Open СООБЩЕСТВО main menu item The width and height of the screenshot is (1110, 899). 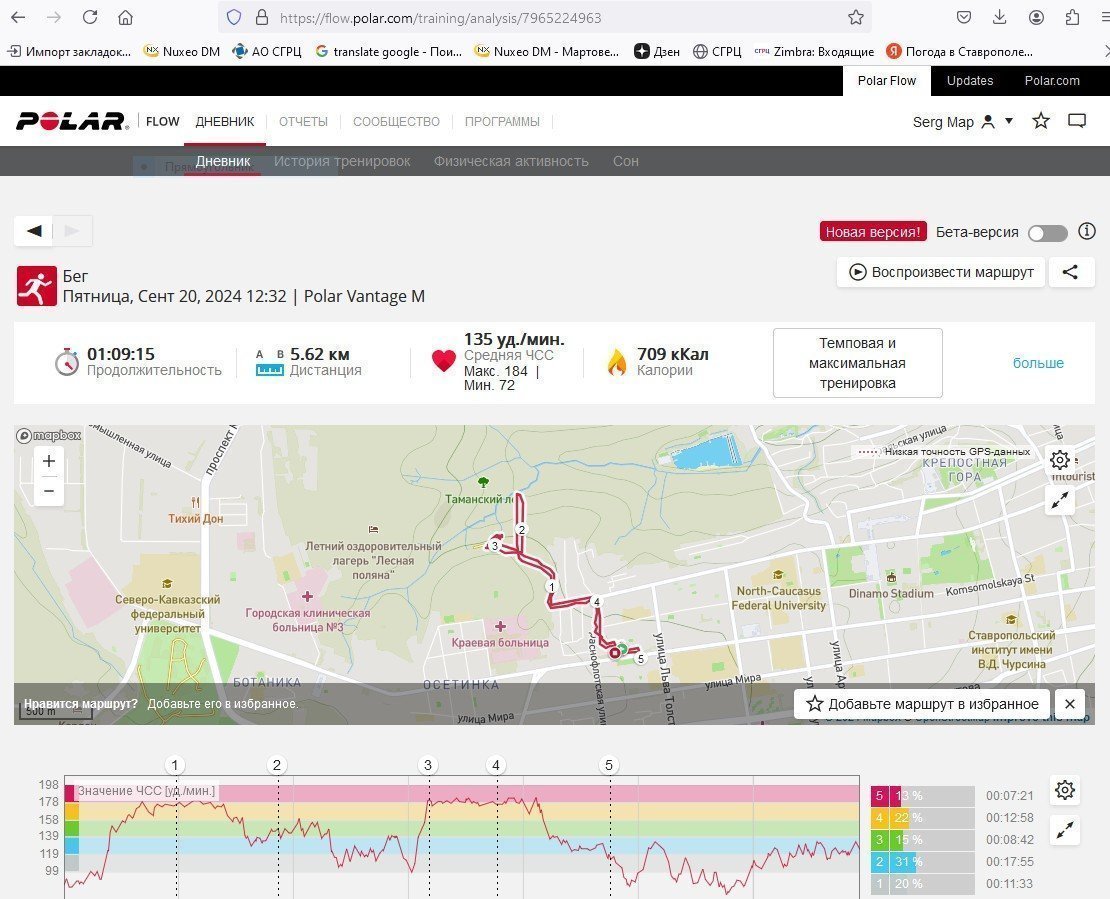tap(396, 122)
